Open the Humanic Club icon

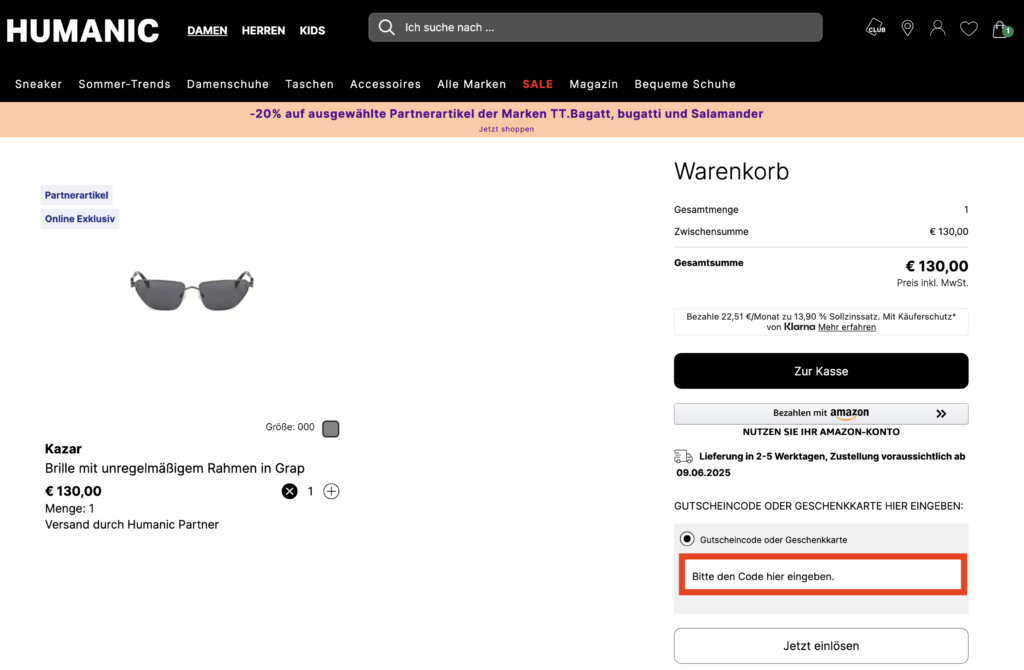click(x=876, y=28)
